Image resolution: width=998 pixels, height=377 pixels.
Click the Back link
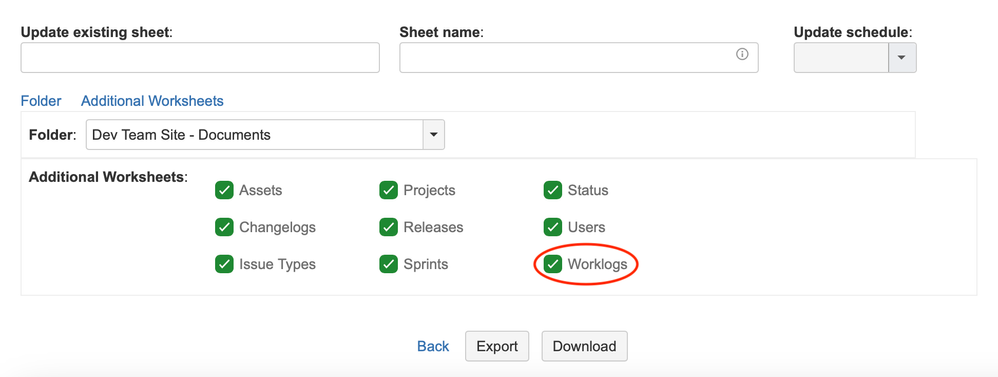(x=433, y=346)
